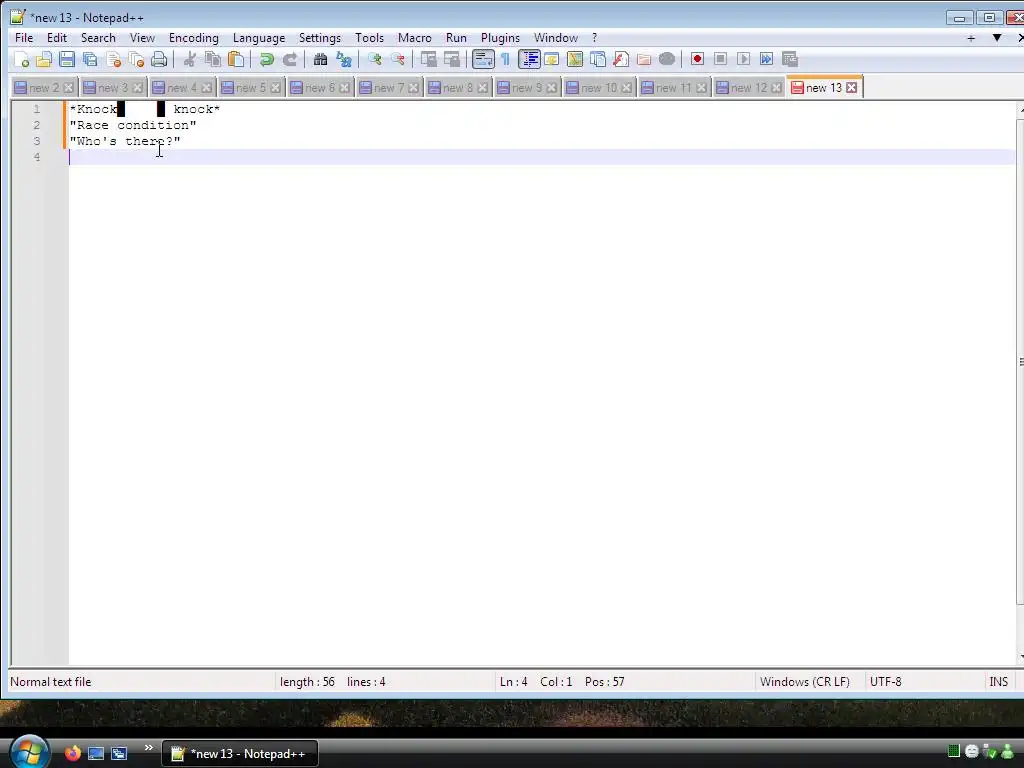Open the Document Map icon
1024x768 pixels.
(575, 59)
